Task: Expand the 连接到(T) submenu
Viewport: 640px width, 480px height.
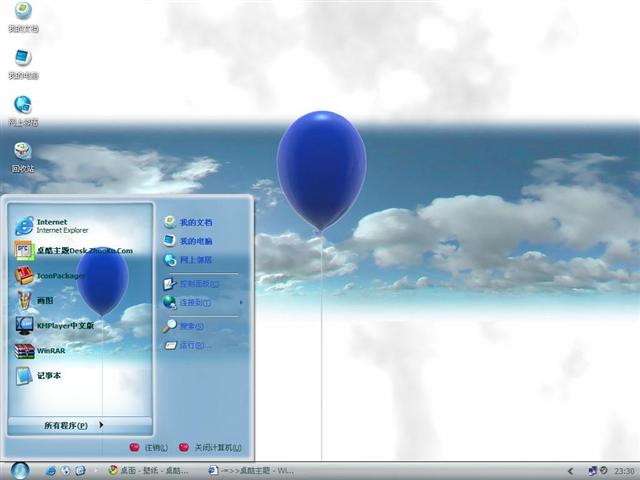Action: [200, 302]
